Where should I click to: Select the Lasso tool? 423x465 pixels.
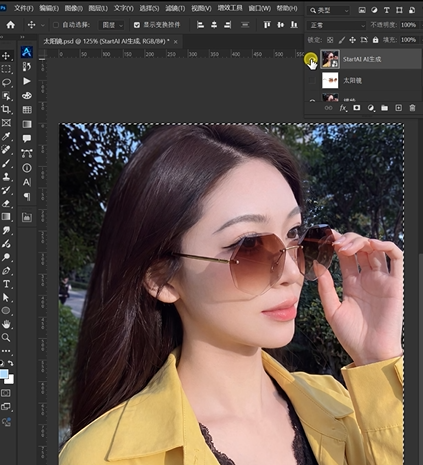6,82
